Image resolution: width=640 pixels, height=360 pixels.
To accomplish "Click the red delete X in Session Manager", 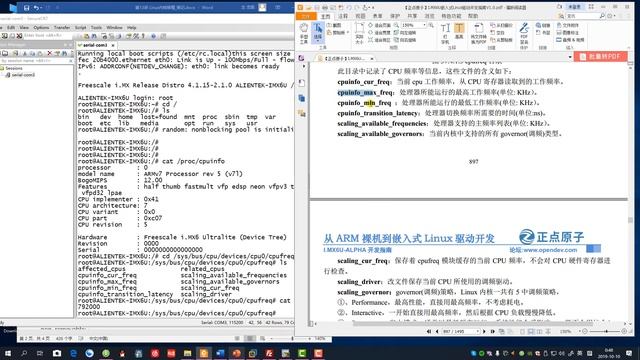I will click(x=49, y=53).
